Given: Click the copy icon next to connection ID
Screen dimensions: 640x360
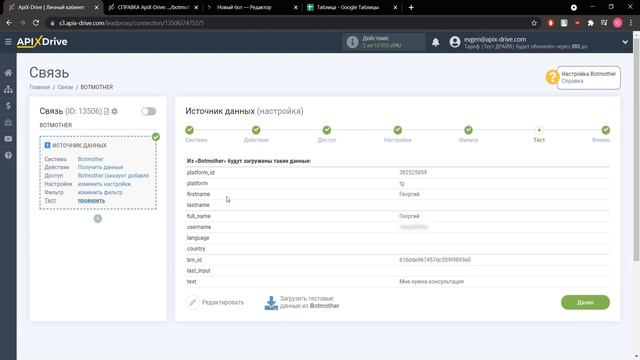Looking at the screenshot, I should pyautogui.click(x=107, y=111).
